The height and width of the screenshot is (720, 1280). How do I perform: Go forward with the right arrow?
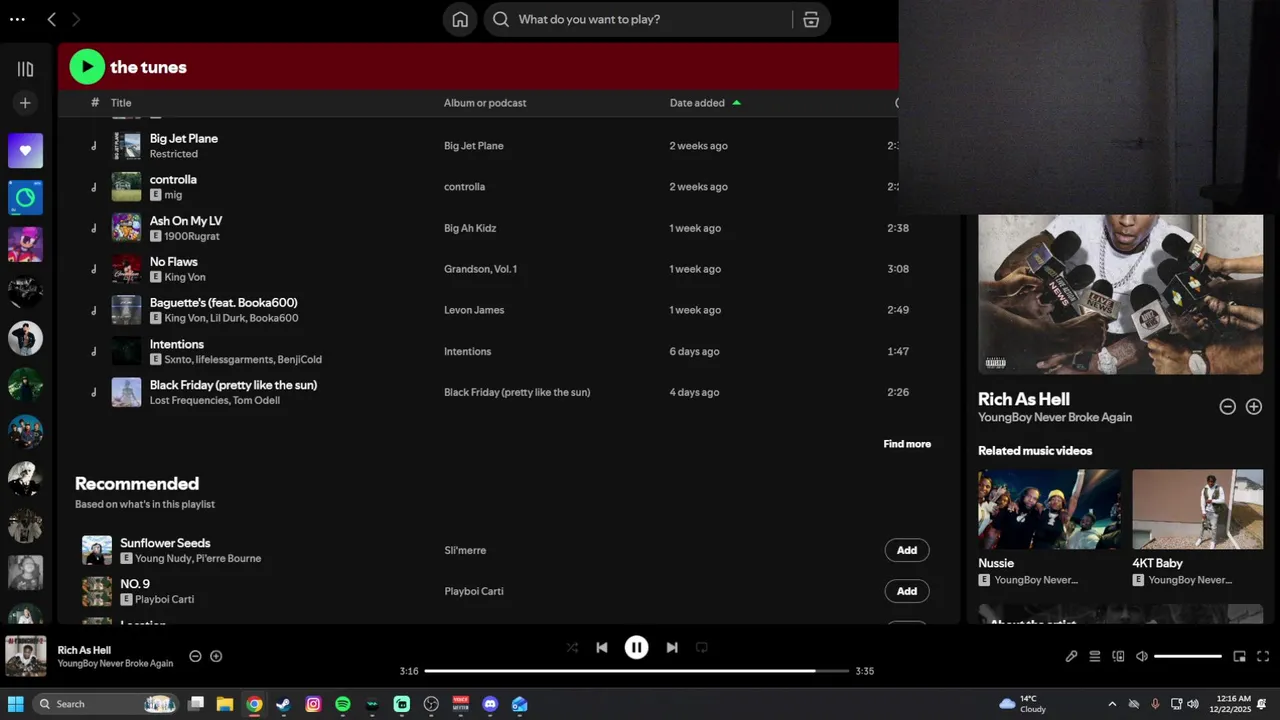tap(76, 19)
